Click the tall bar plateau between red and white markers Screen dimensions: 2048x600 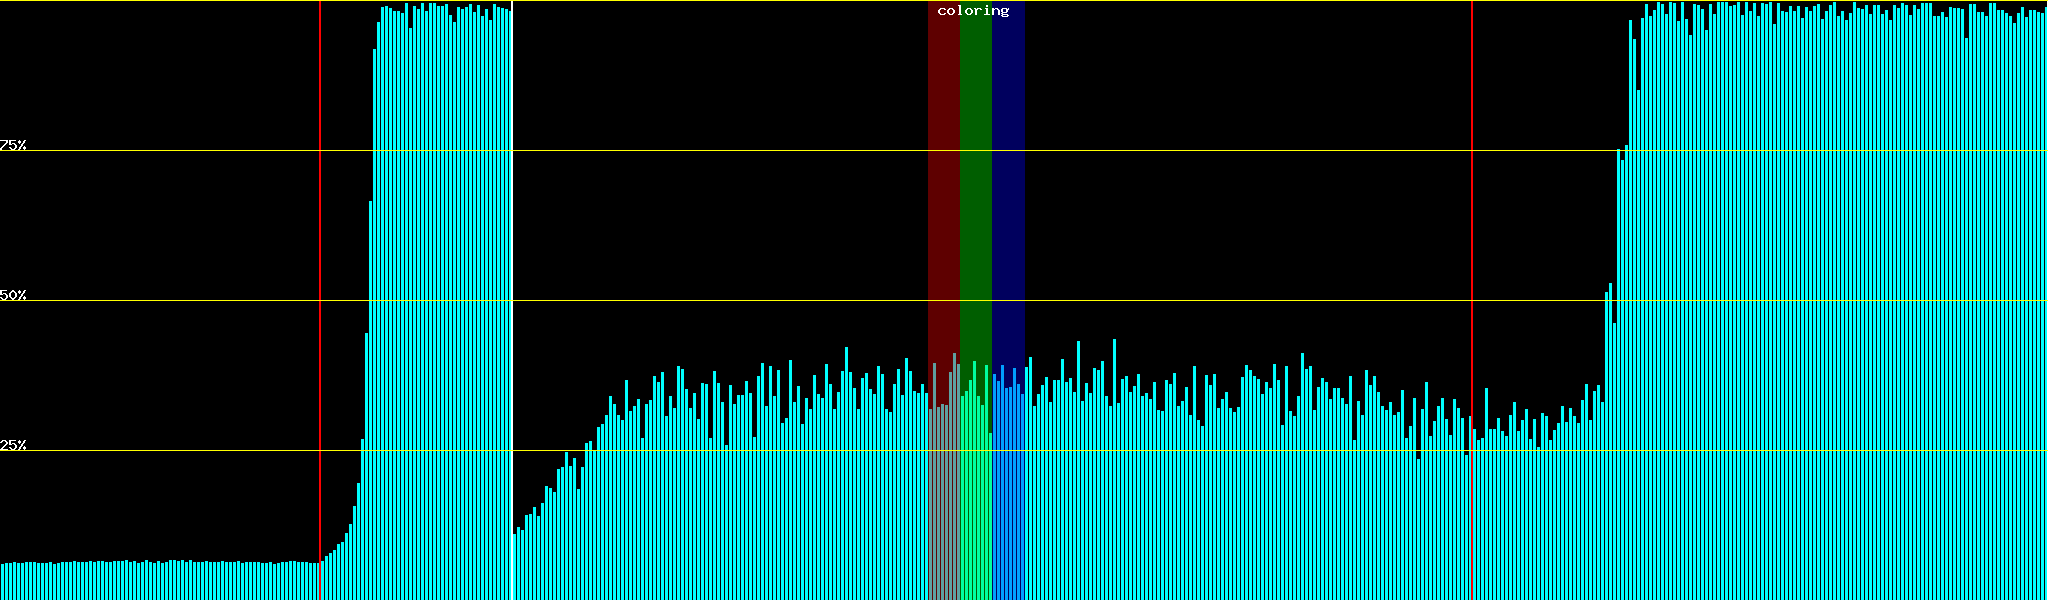click(440, 300)
